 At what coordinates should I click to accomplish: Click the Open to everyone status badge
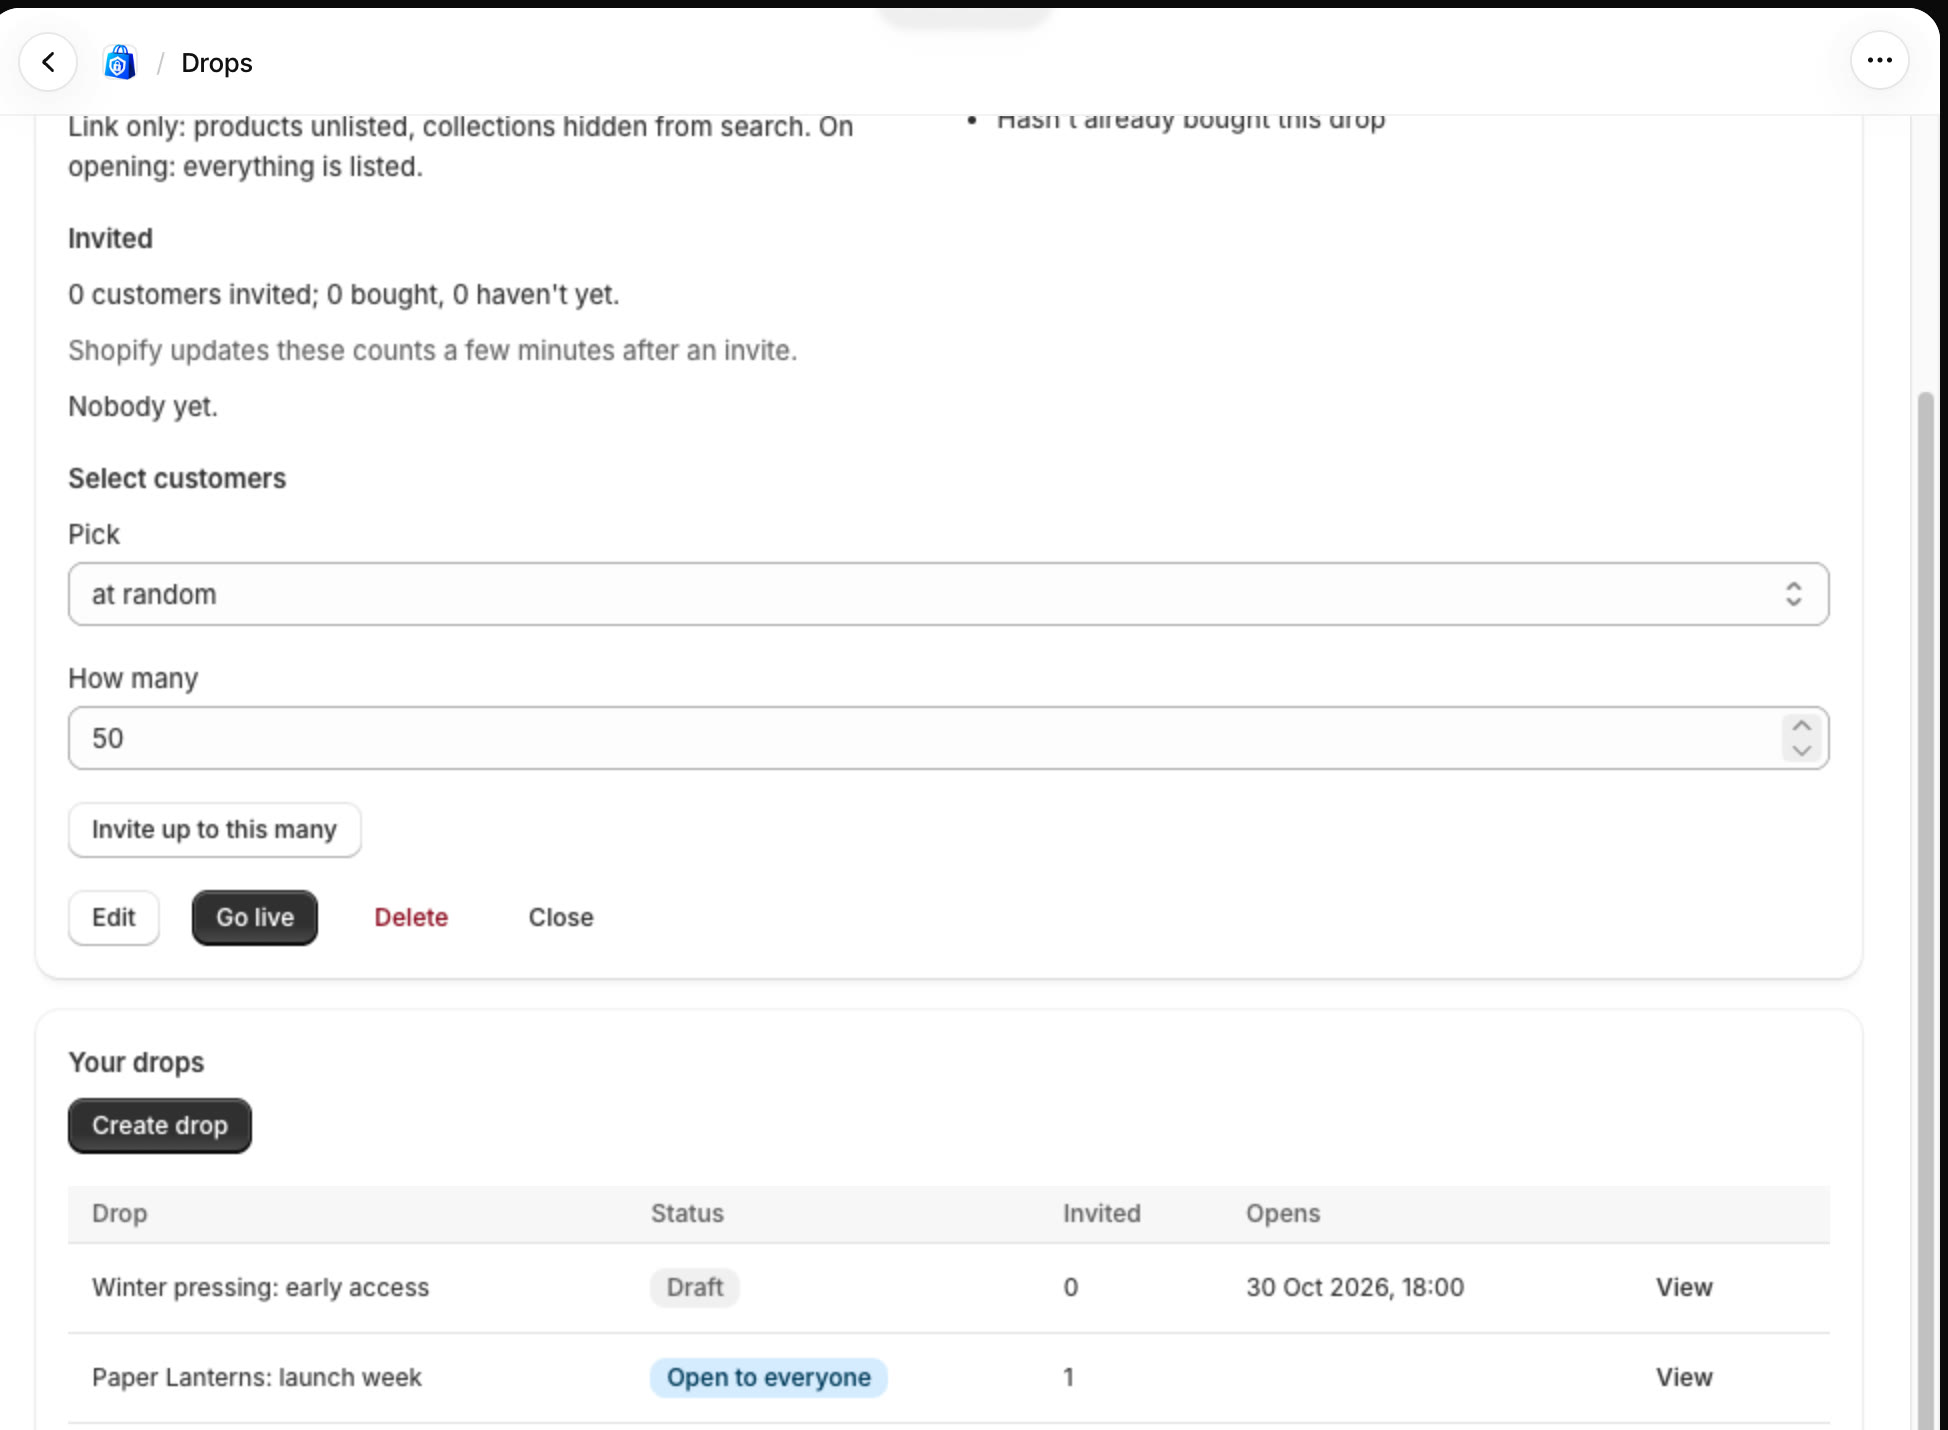coord(768,1378)
